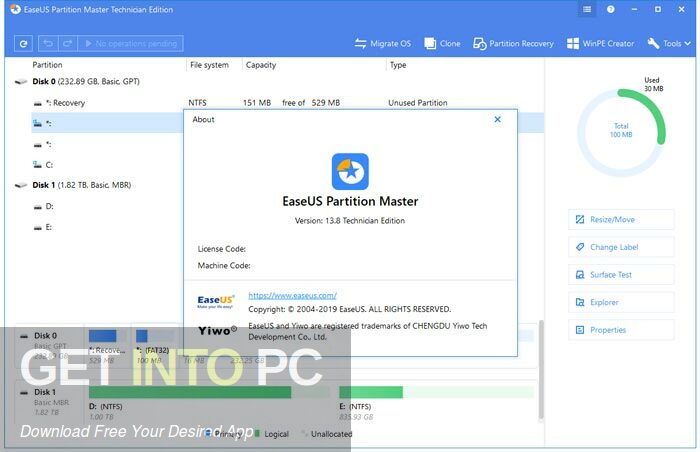
Task: Click the File system column header
Action: pos(209,65)
